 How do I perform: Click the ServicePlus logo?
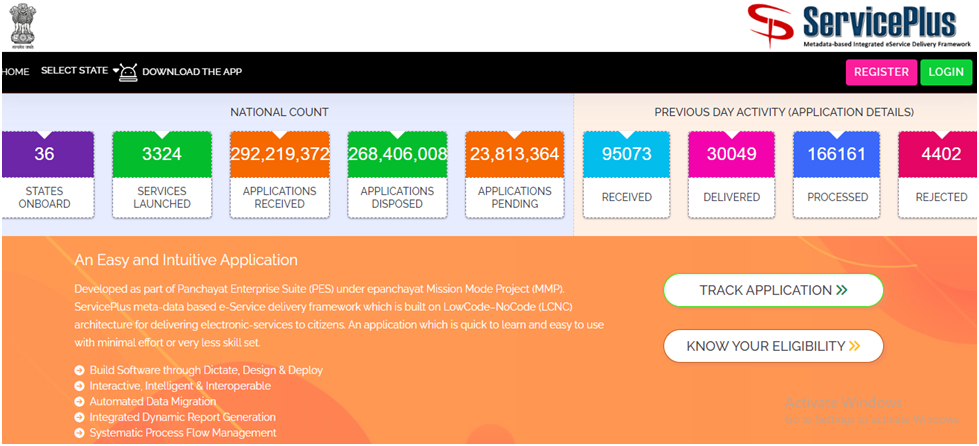point(860,26)
